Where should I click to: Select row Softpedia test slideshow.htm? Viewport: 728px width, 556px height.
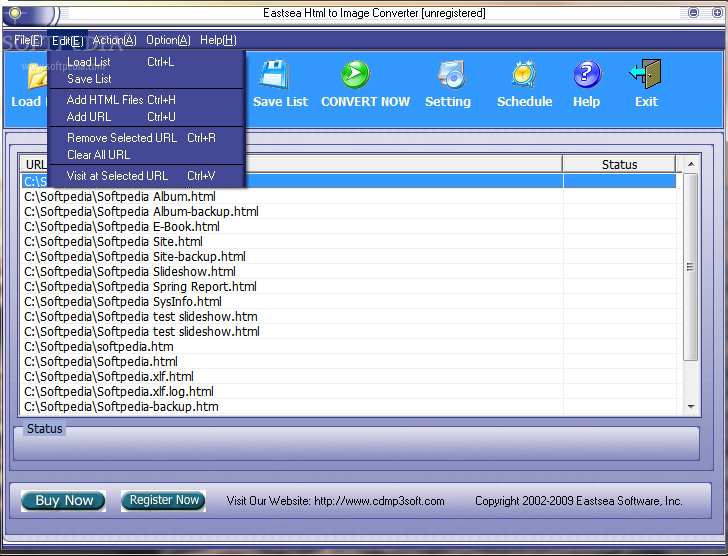[x=348, y=317]
